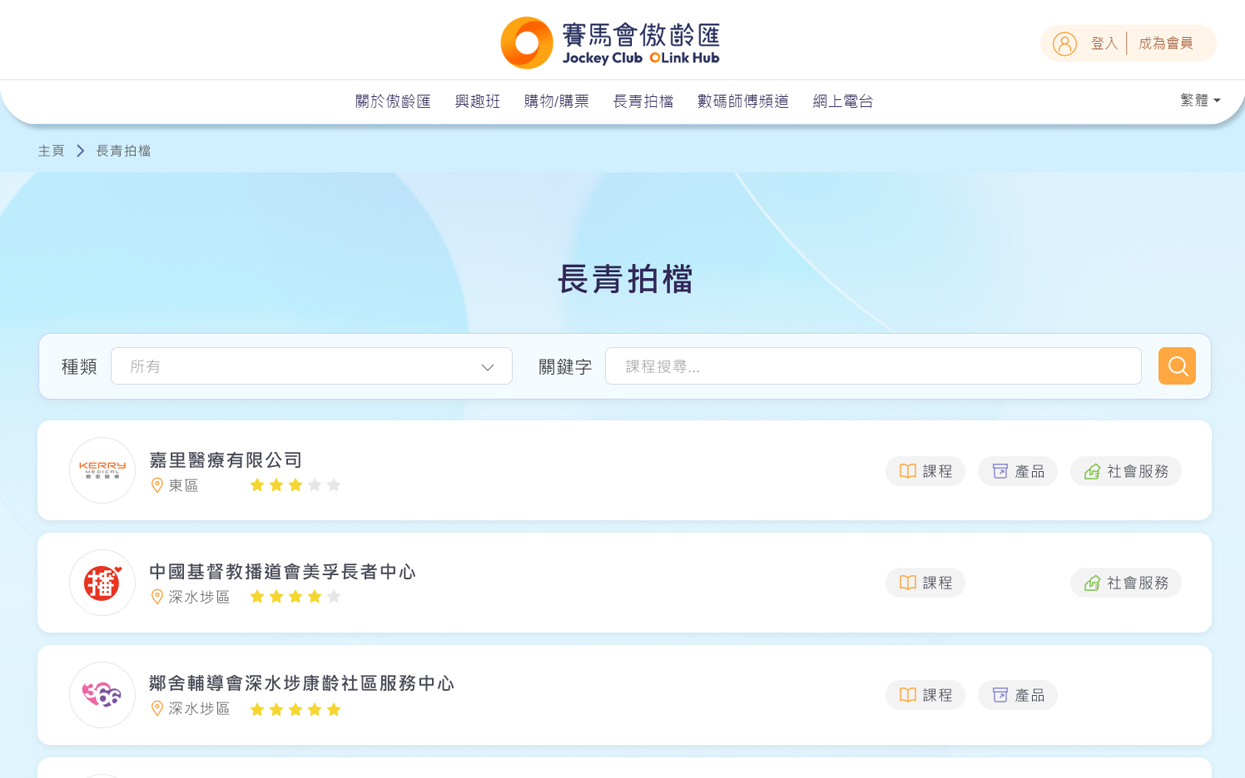1245x778 pixels.
Task: Click the 成為會員 link
Action: 1166,44
